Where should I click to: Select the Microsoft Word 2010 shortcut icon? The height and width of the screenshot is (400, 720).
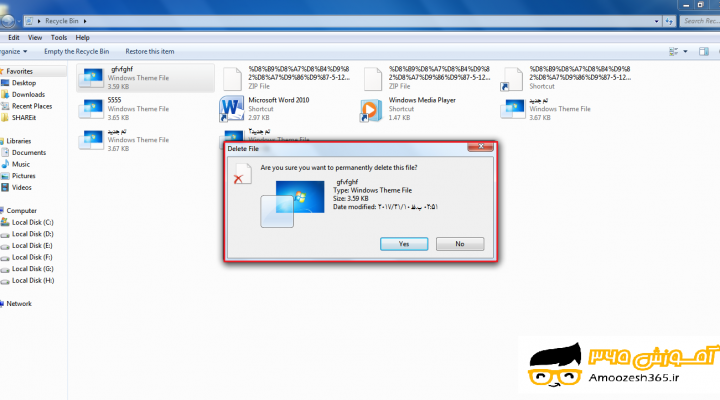(231, 109)
